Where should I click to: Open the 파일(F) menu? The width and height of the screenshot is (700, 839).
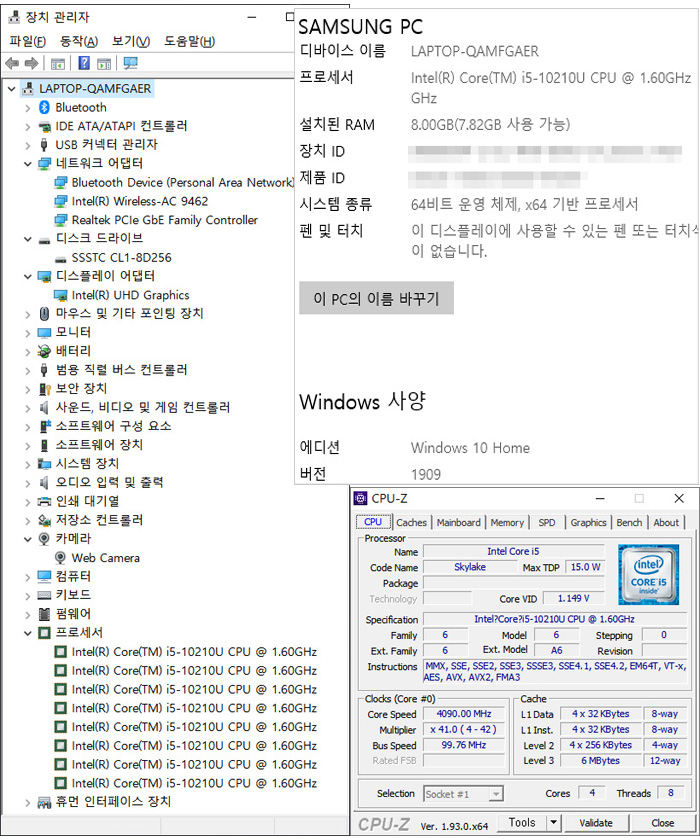coord(28,41)
